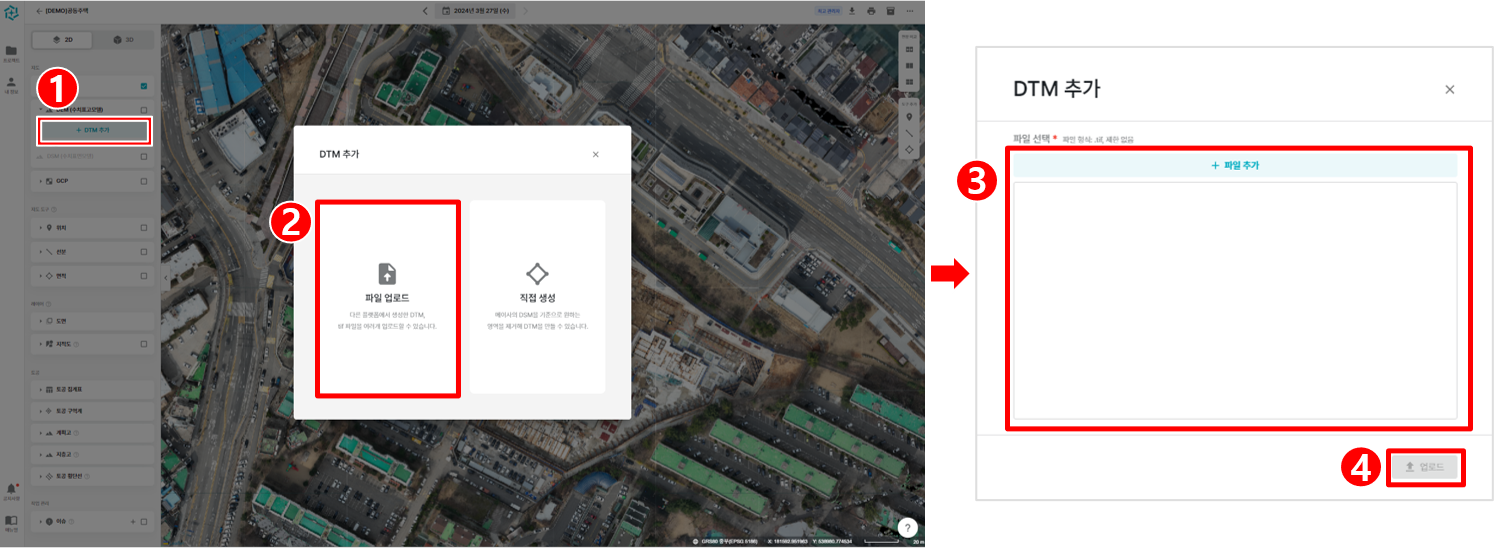This screenshot has width=1494, height=548.
Task: Click the printer icon in top toolbar
Action: [871, 10]
